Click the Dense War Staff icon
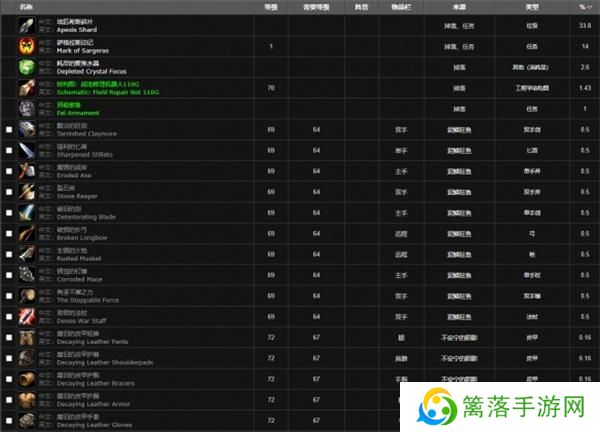 (27, 316)
